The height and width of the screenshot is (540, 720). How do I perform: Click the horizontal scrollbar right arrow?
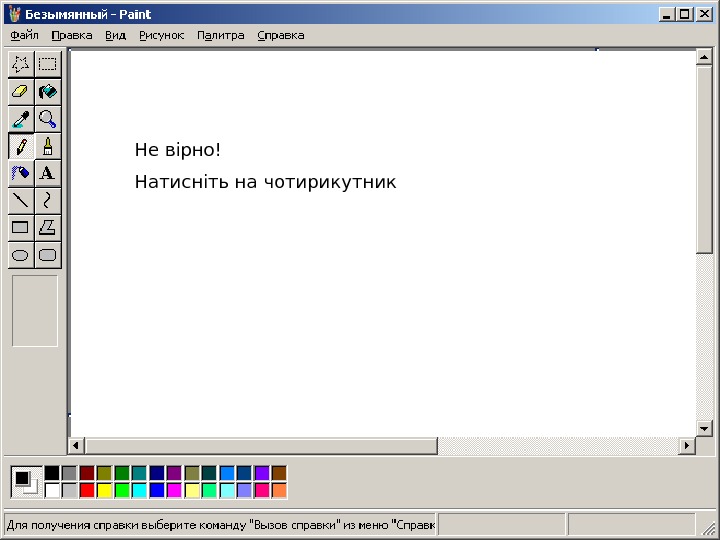tap(687, 445)
